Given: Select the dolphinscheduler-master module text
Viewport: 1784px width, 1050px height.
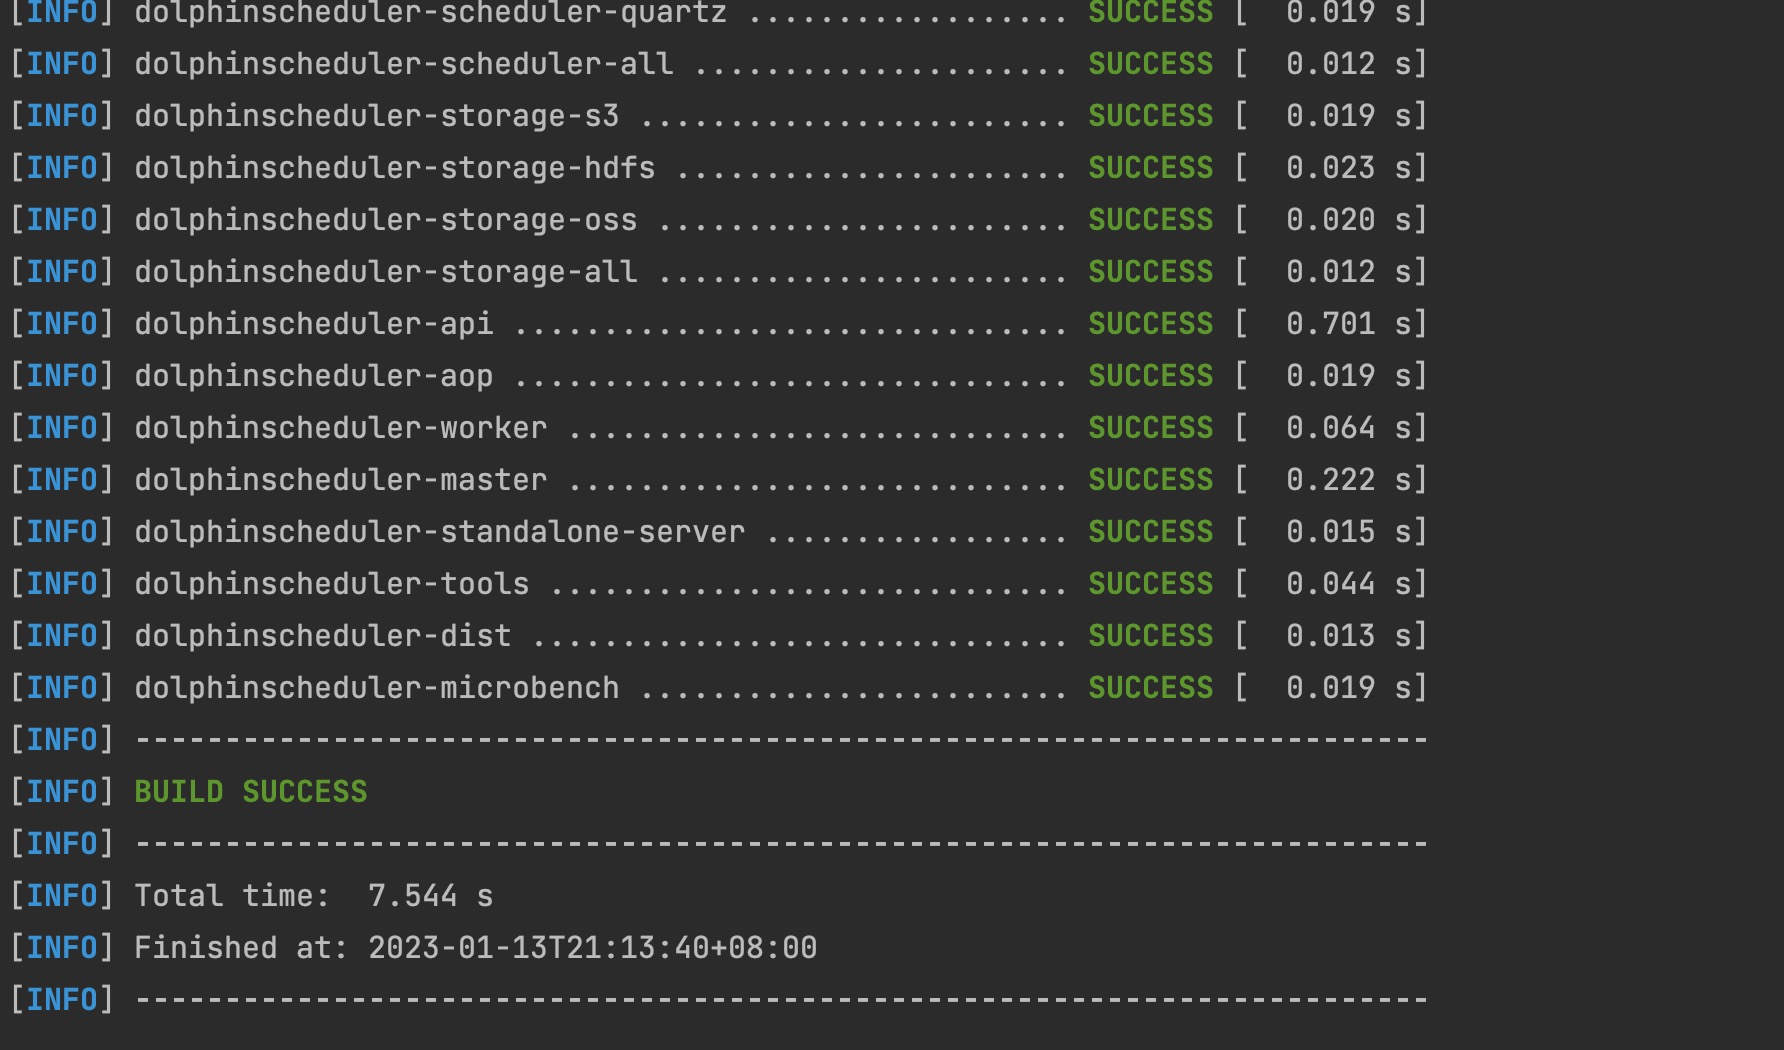Looking at the screenshot, I should pyautogui.click(x=341, y=480).
